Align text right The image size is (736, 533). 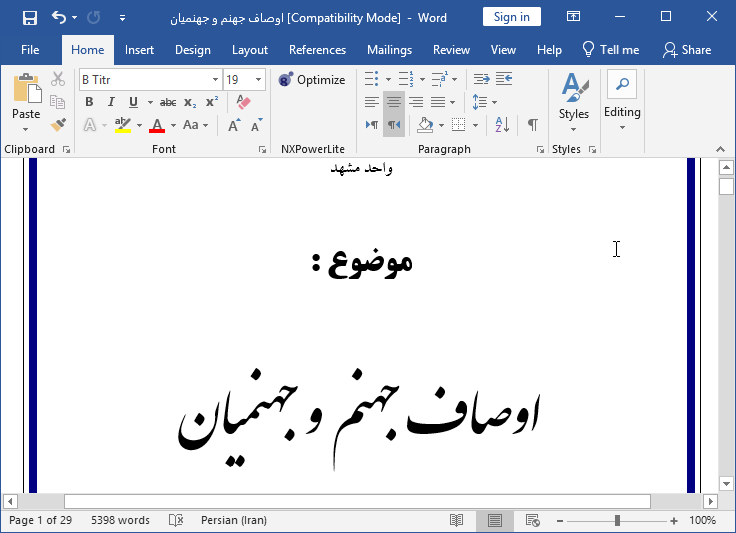click(416, 102)
